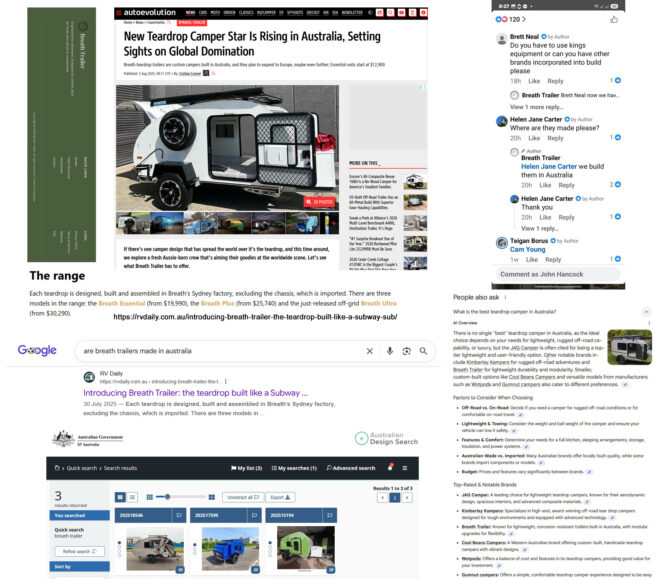
Task: Open My searches (1) in Design Search
Action: click(294, 468)
